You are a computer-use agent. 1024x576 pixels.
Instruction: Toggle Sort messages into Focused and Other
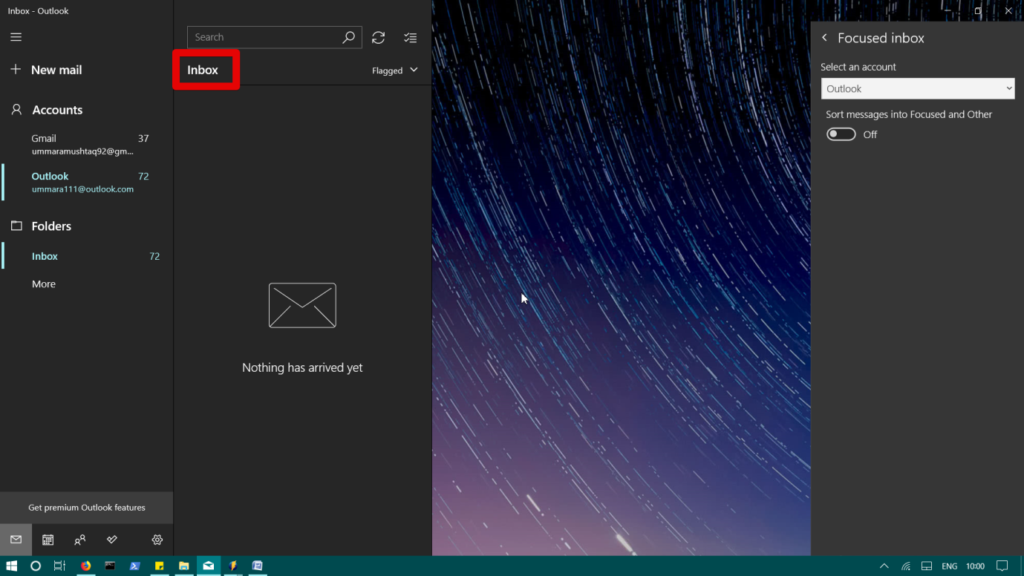(841, 134)
